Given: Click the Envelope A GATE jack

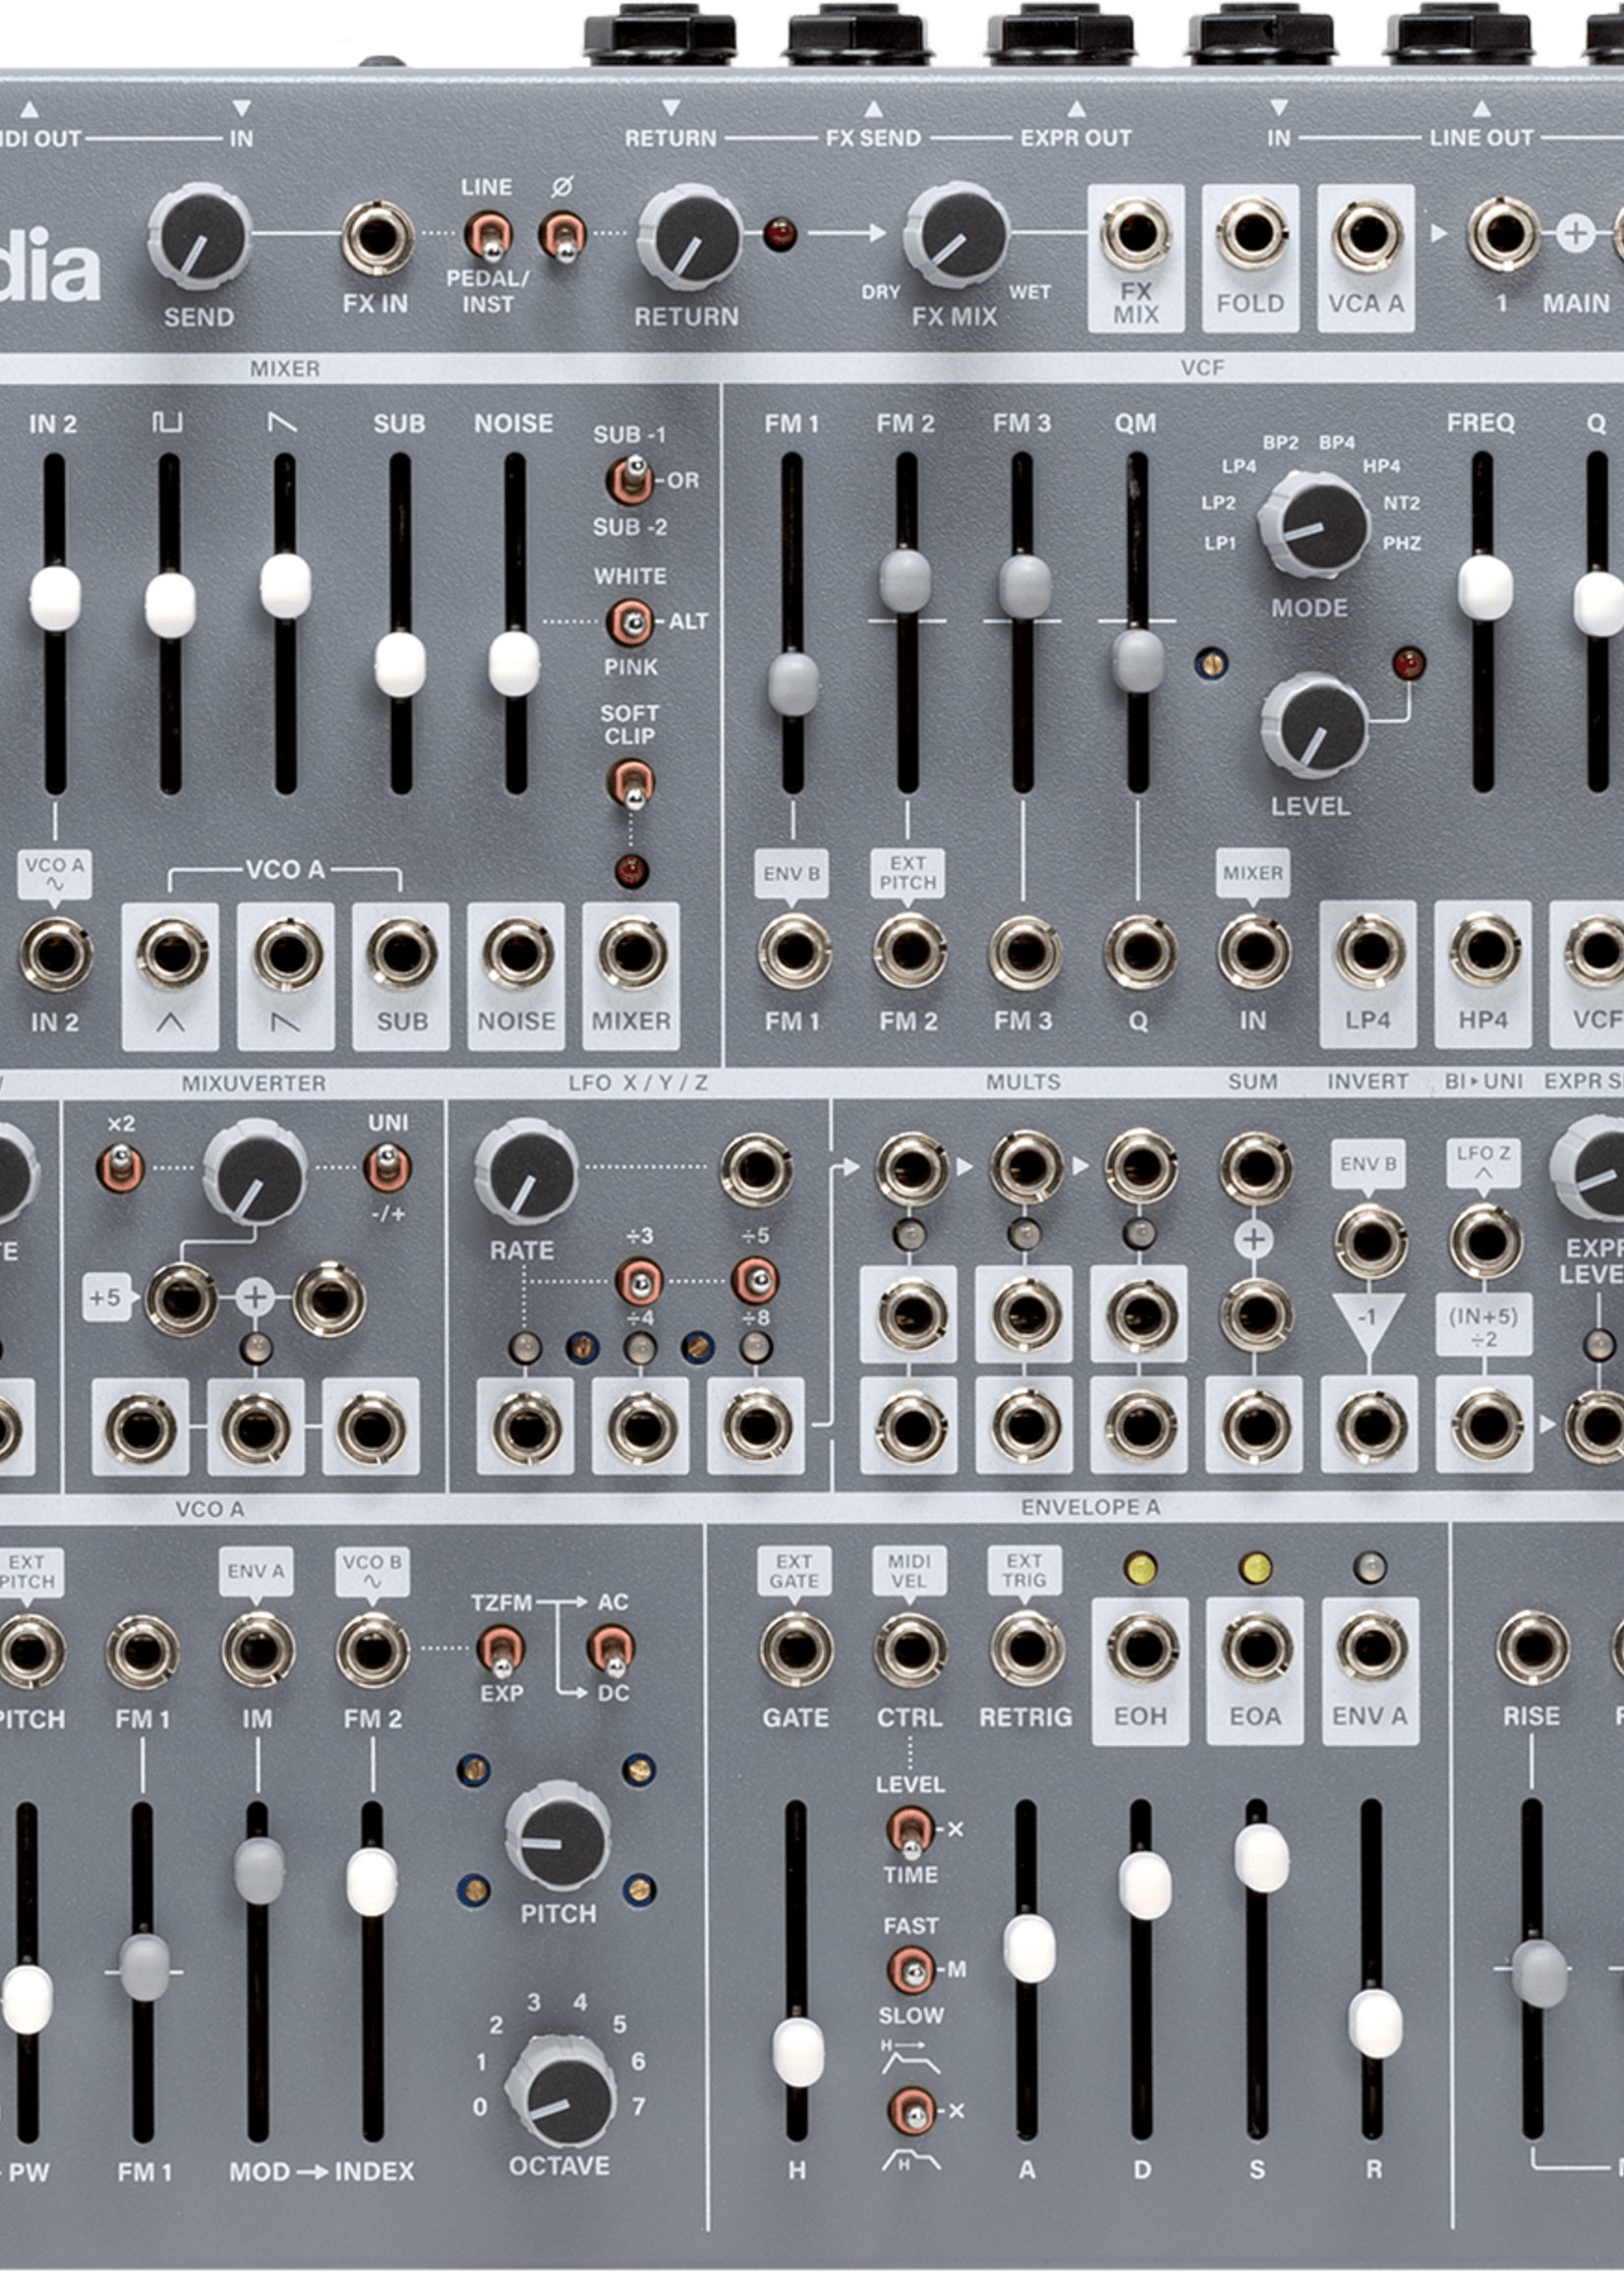Looking at the screenshot, I should [x=795, y=1649].
